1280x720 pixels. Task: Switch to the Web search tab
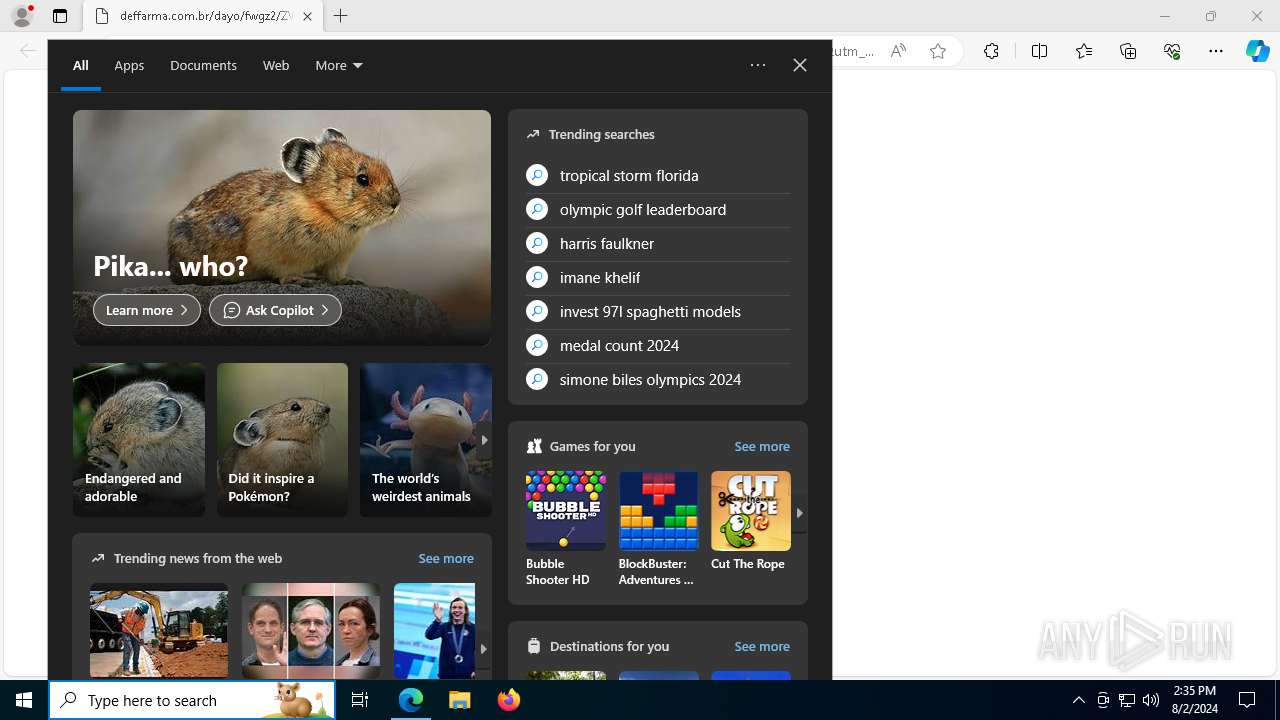tap(276, 65)
